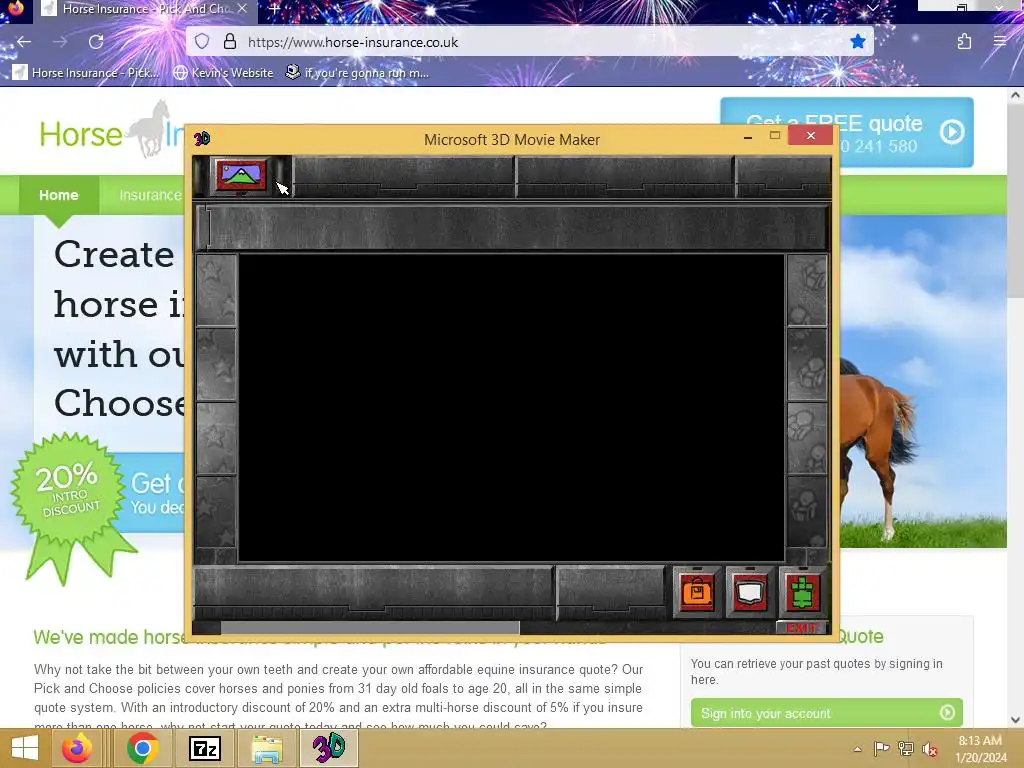Show hidden system tray icons
Image resolution: width=1024 pixels, height=768 pixels.
tap(857, 748)
